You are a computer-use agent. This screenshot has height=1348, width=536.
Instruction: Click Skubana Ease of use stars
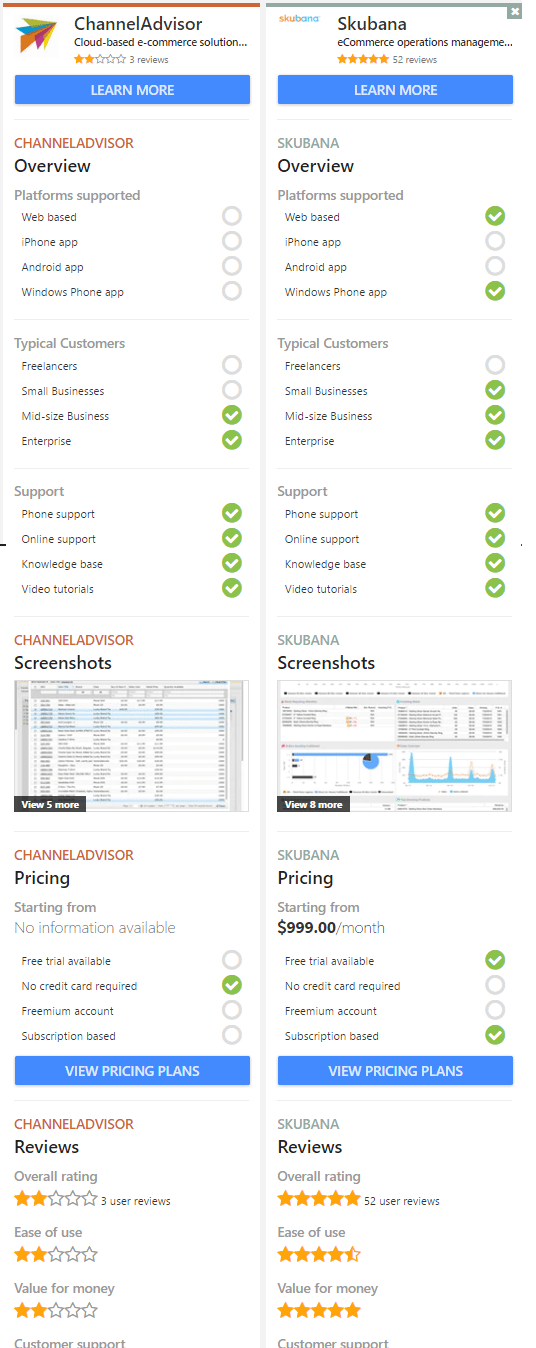tap(319, 1254)
